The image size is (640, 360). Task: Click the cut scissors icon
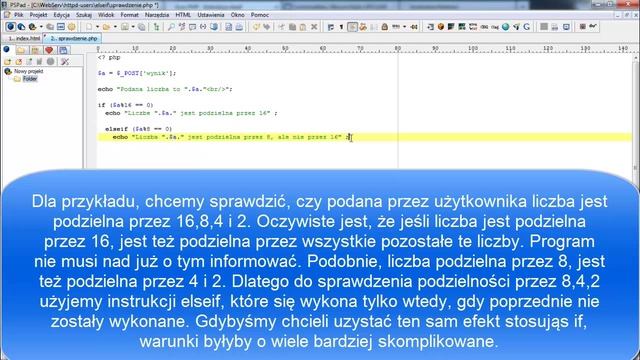pos(281,27)
